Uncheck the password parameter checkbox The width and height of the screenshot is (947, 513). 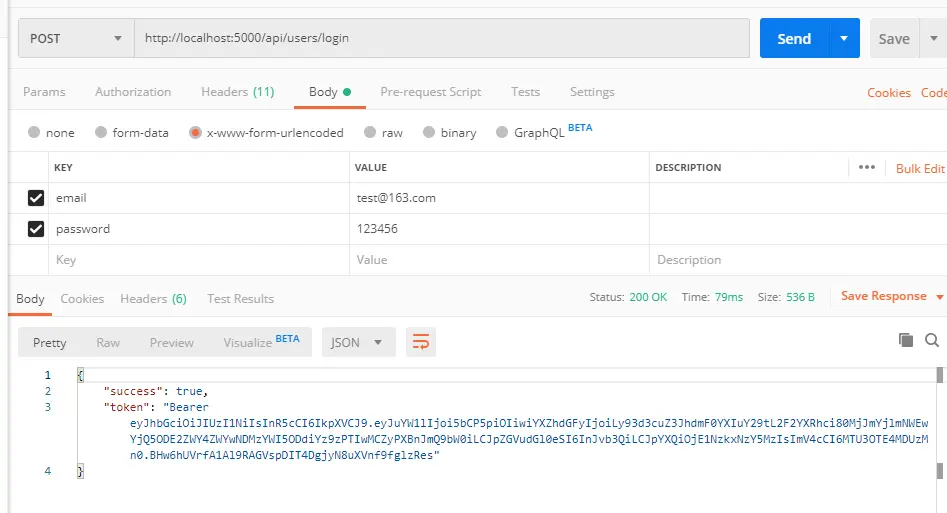pos(36,229)
